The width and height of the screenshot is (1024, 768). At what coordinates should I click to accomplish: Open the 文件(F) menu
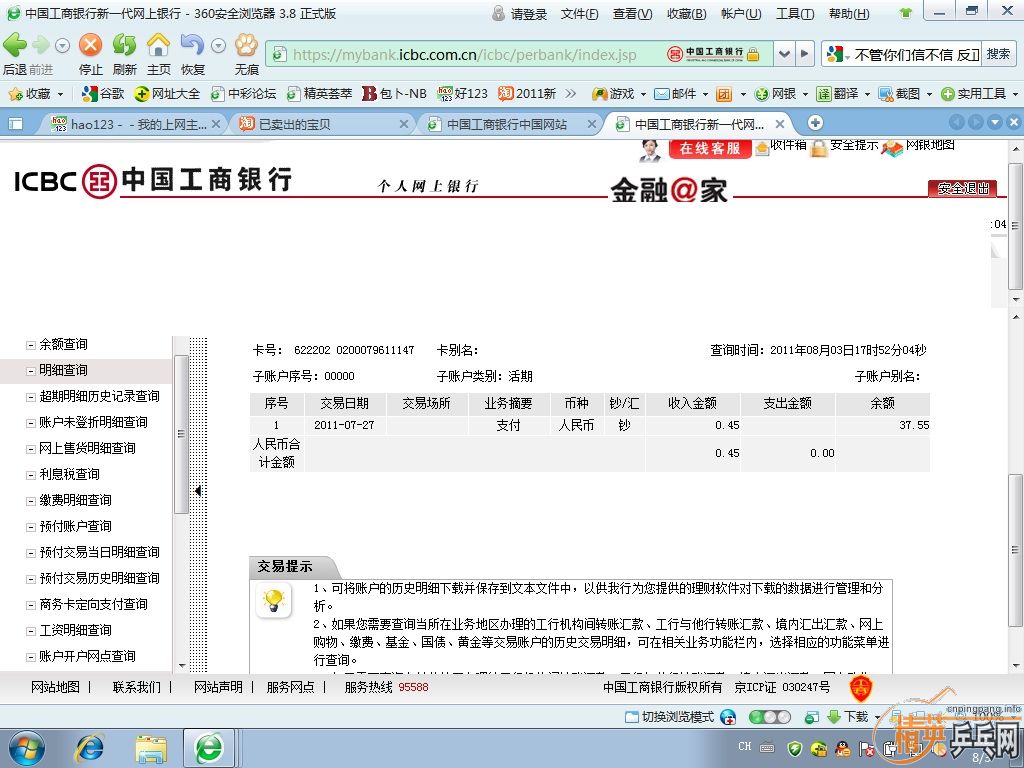click(x=579, y=14)
